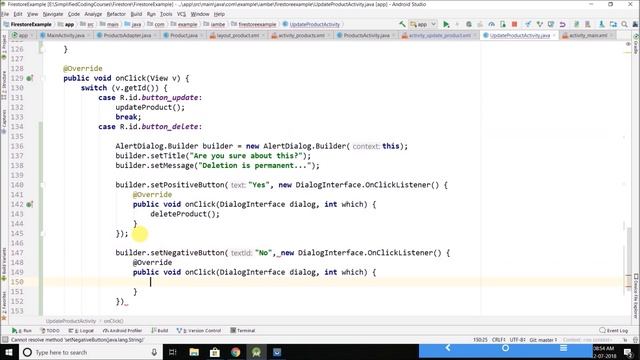
Task: Click the Make Project hammer icon
Action: point(402,24)
